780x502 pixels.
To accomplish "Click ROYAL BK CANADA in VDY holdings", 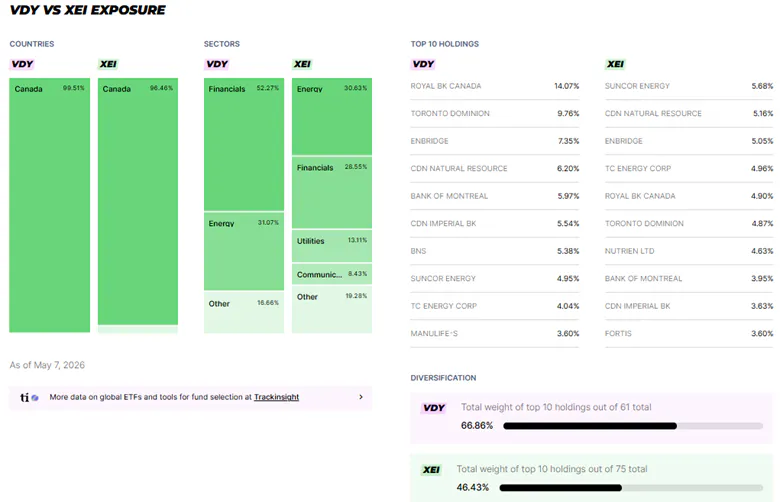I will (446, 86).
